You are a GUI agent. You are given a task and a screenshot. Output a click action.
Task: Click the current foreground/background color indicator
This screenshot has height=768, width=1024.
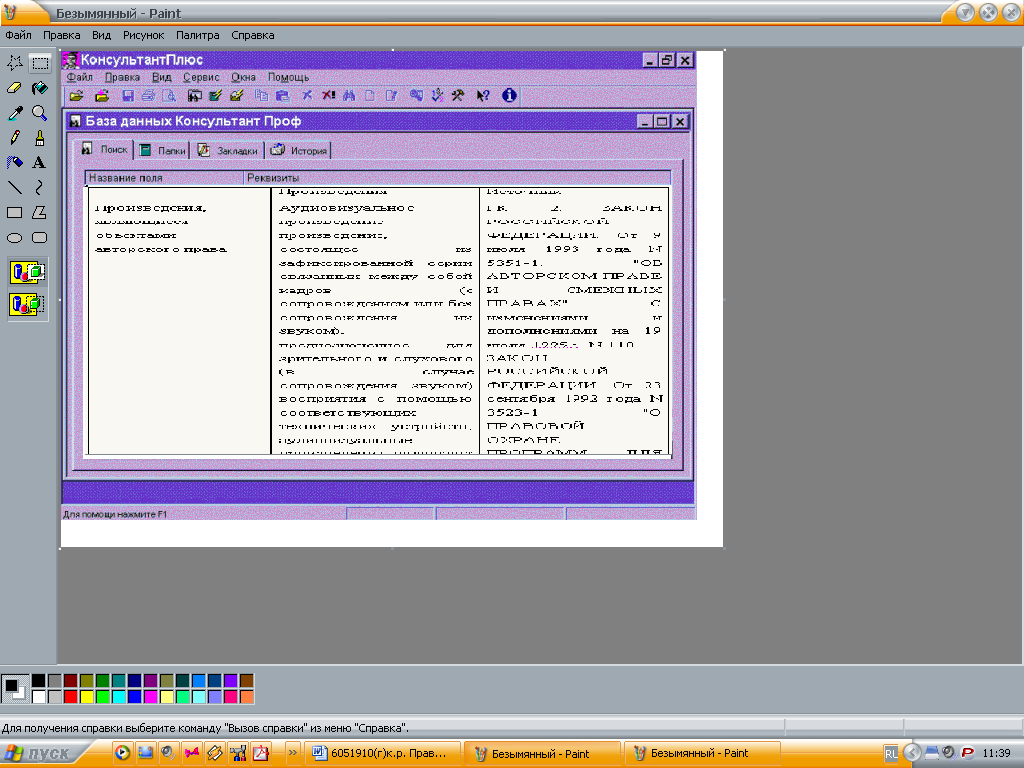[14, 689]
